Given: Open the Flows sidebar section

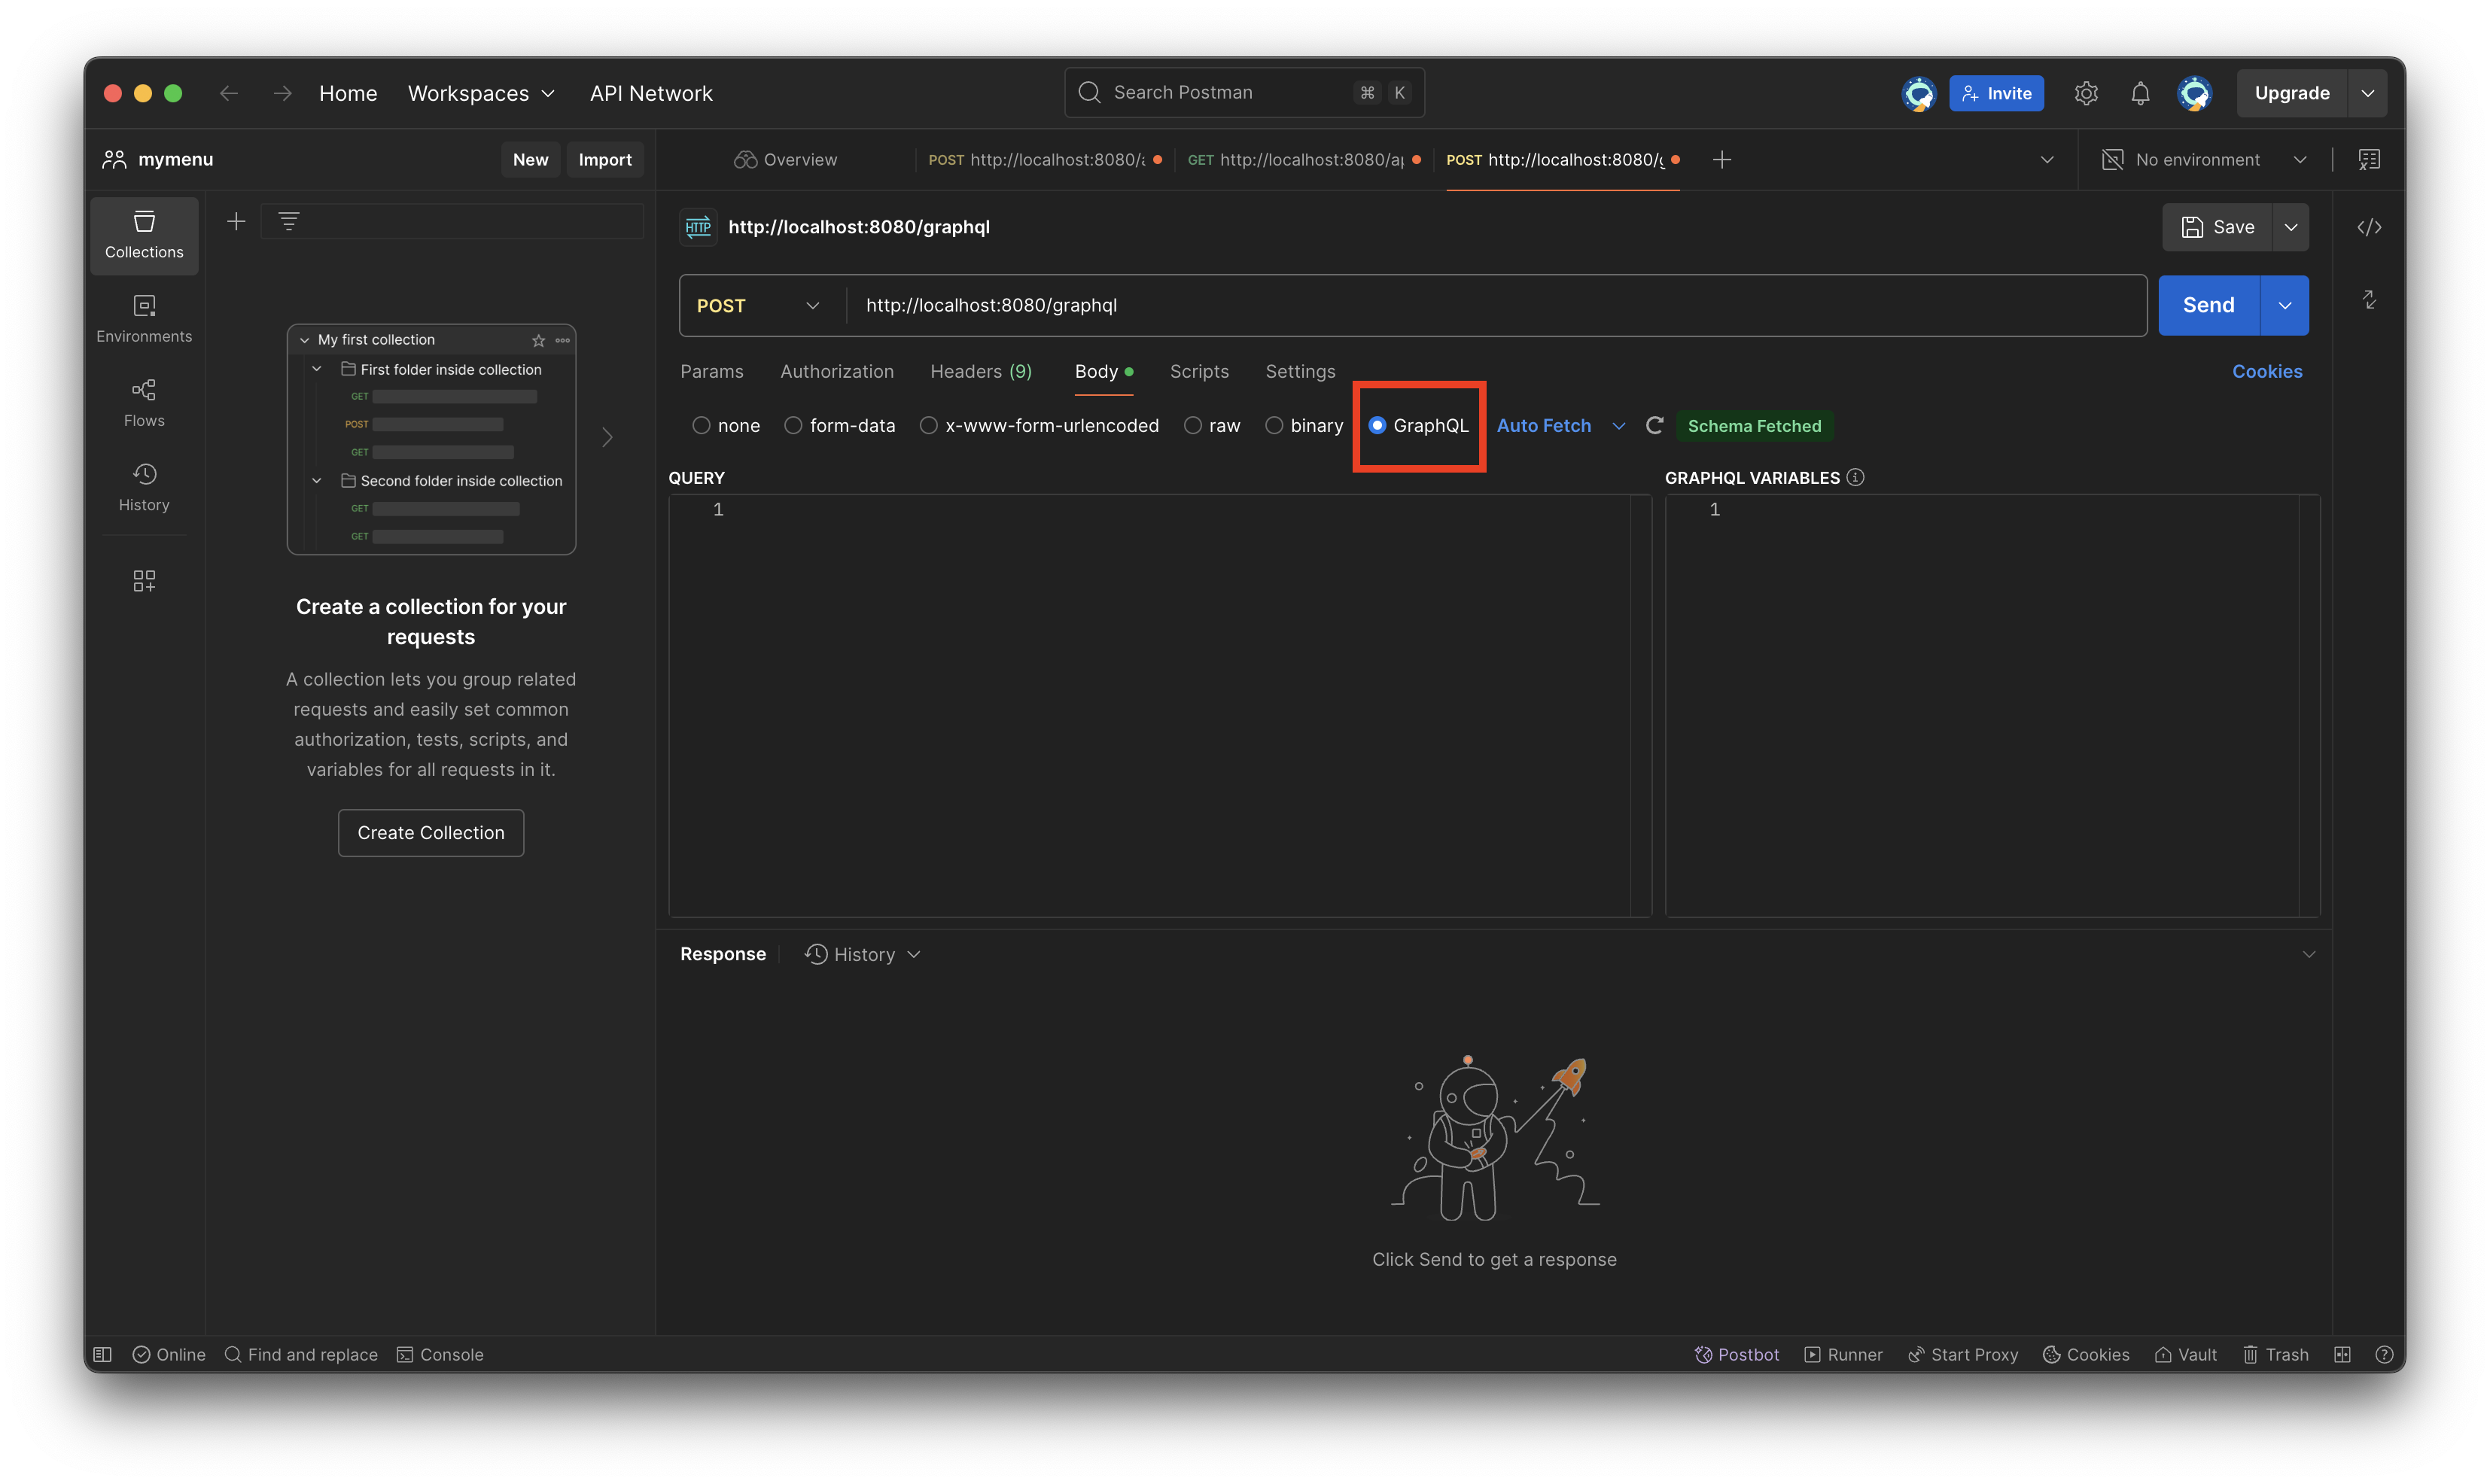Looking at the screenshot, I should [144, 402].
